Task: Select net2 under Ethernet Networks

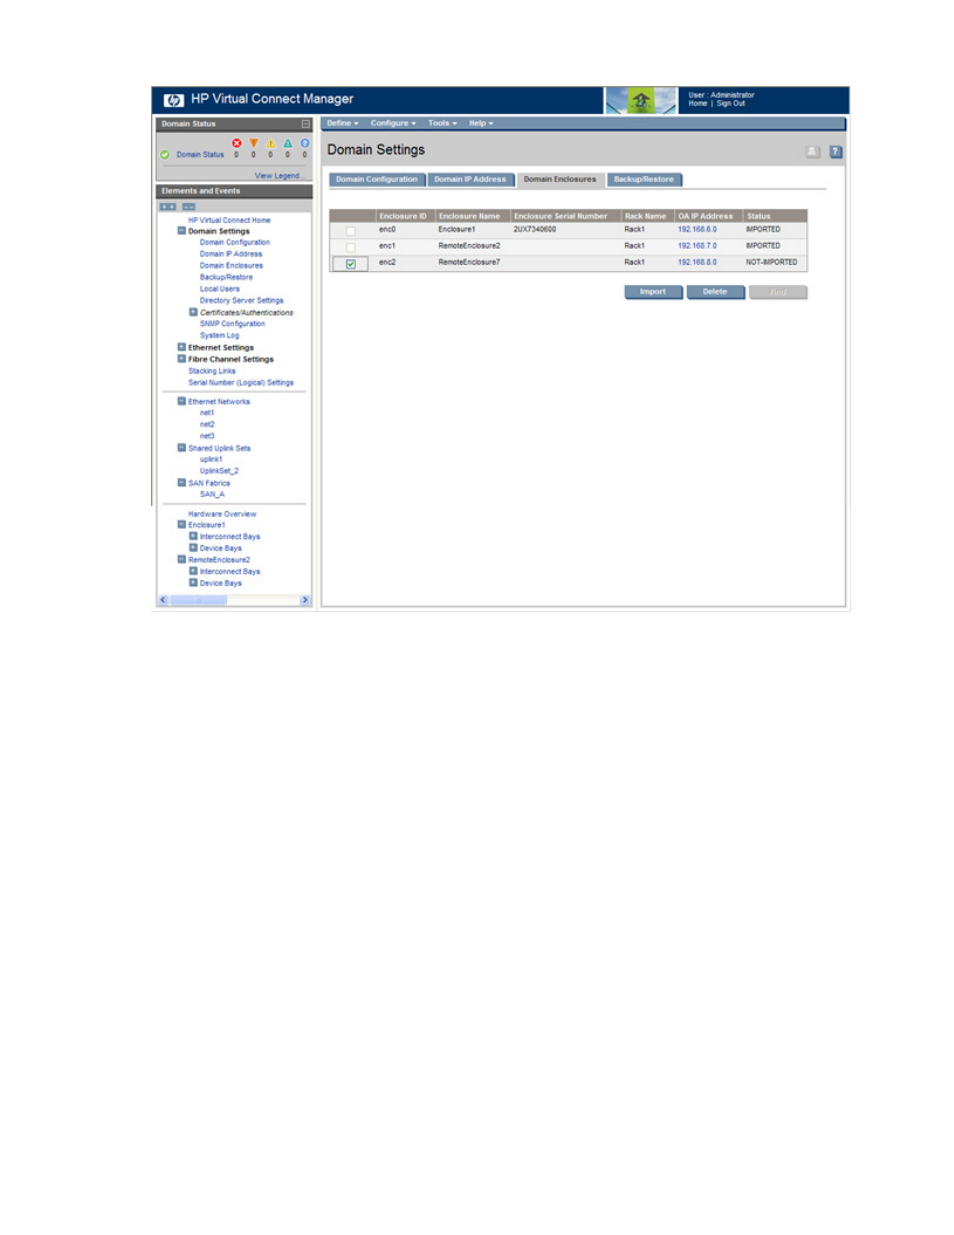Action: point(207,425)
